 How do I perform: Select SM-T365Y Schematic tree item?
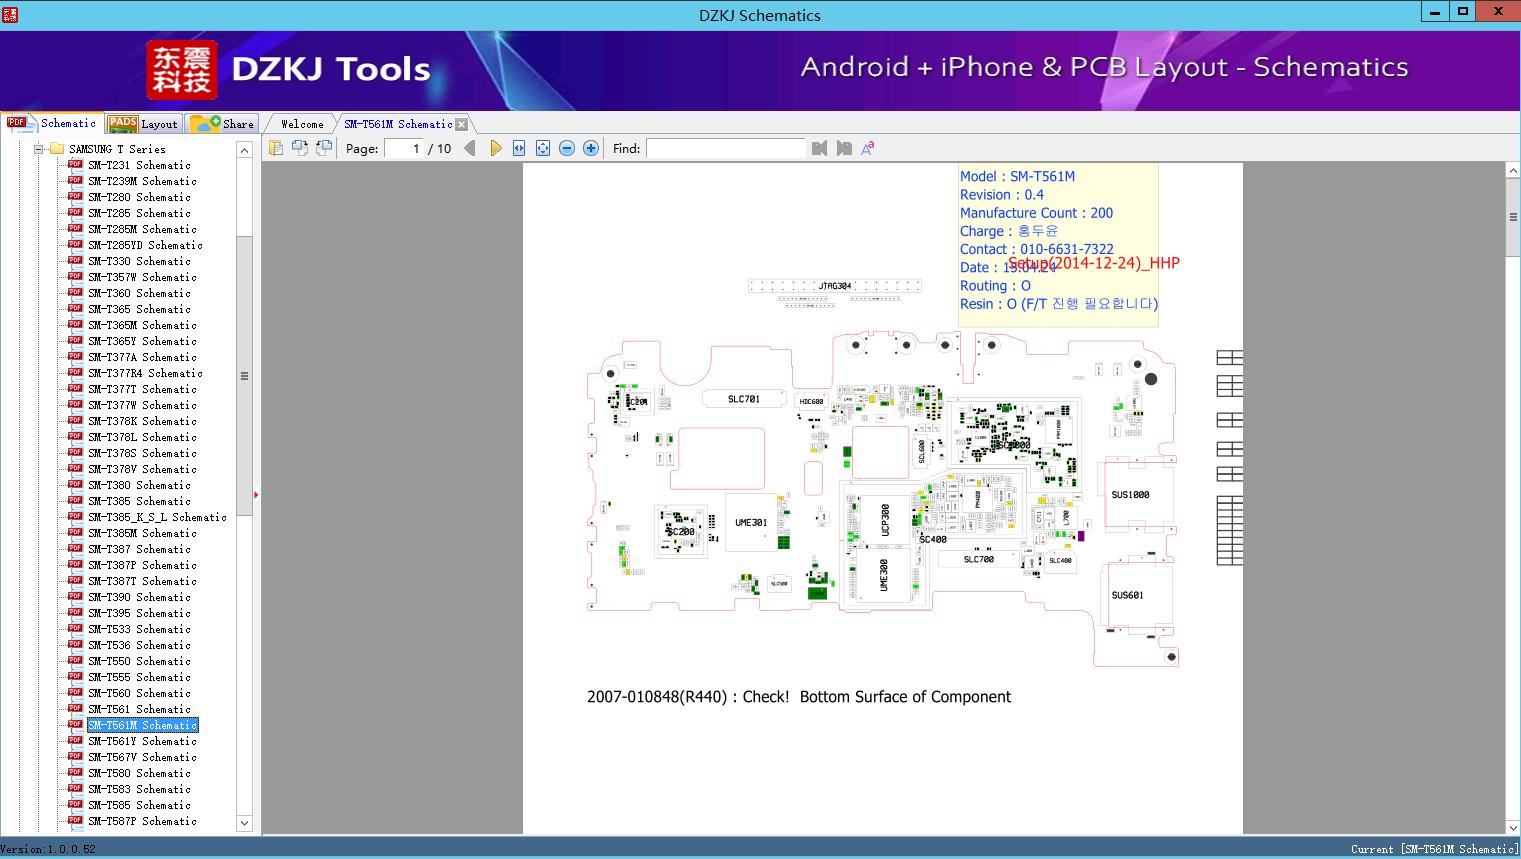tap(142, 341)
